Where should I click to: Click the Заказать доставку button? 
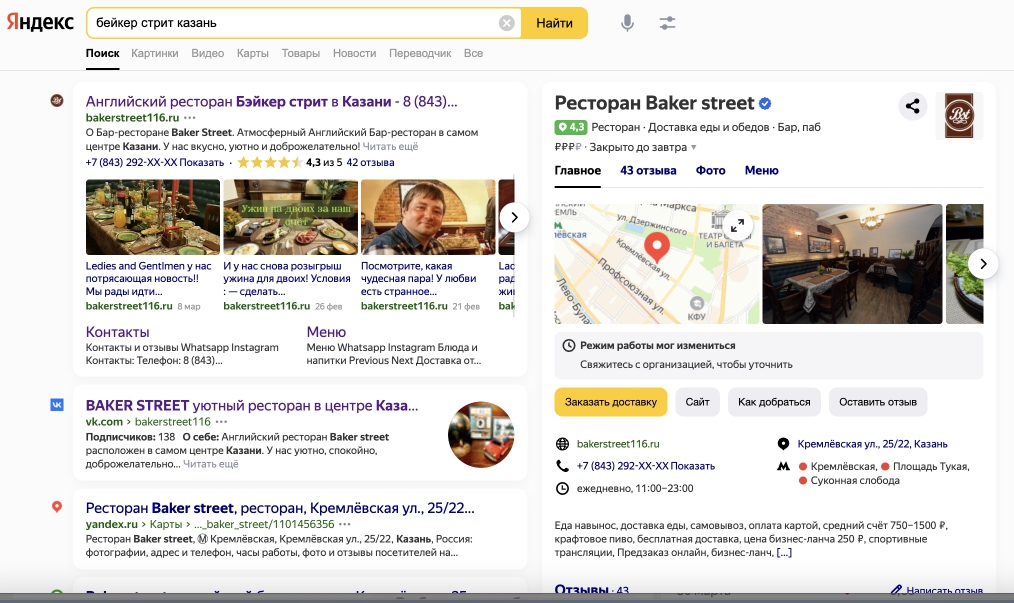pos(610,402)
